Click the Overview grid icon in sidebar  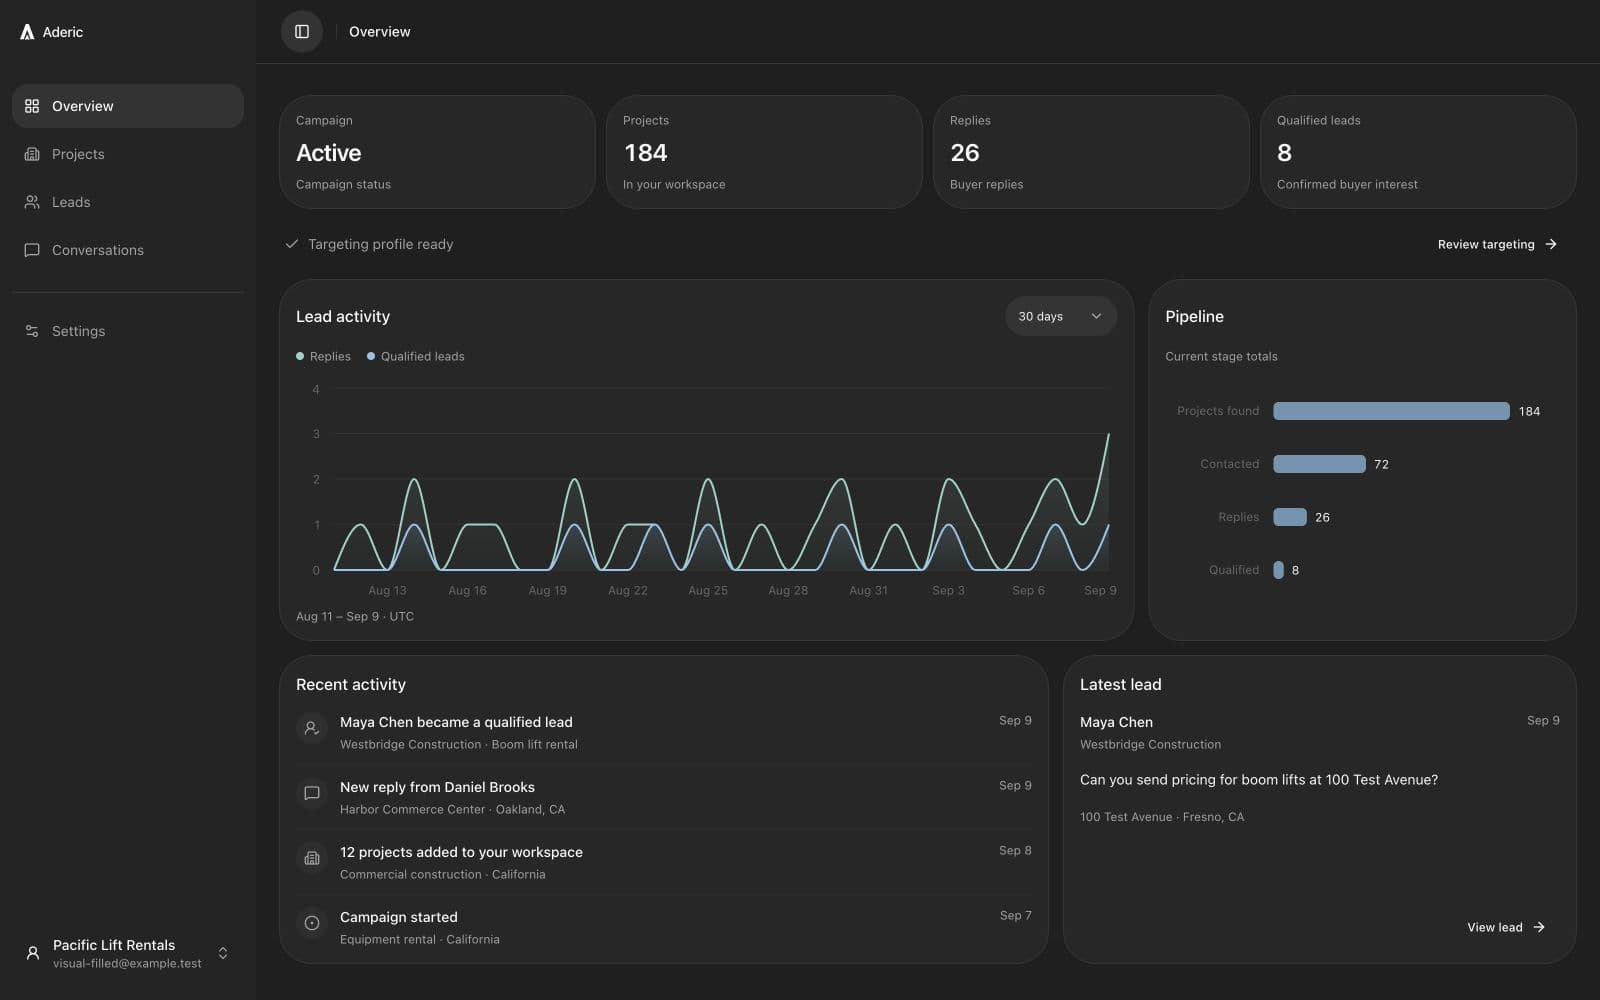pos(32,106)
